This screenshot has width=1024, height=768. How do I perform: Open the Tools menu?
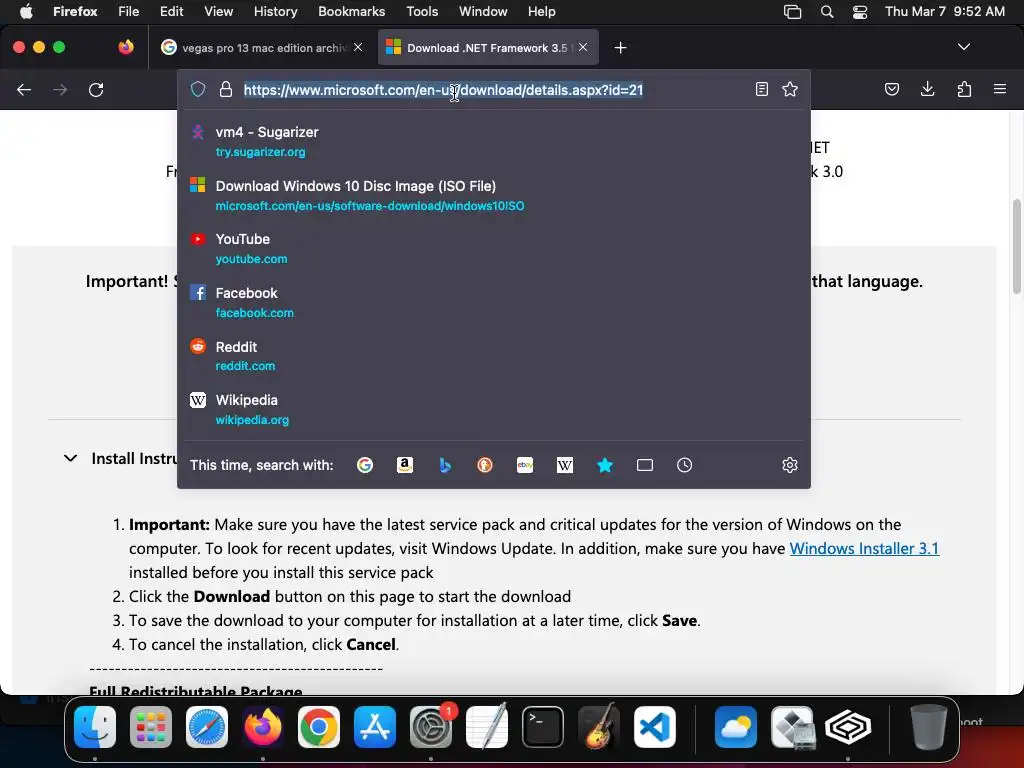click(x=422, y=11)
